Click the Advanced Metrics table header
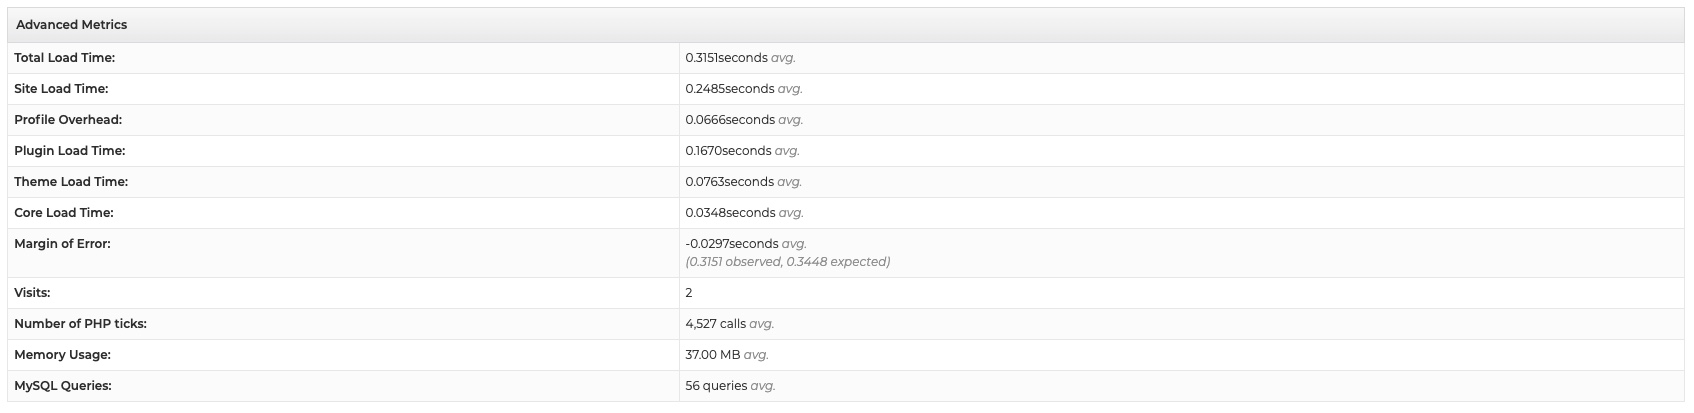1694x413 pixels. pyautogui.click(x=72, y=25)
